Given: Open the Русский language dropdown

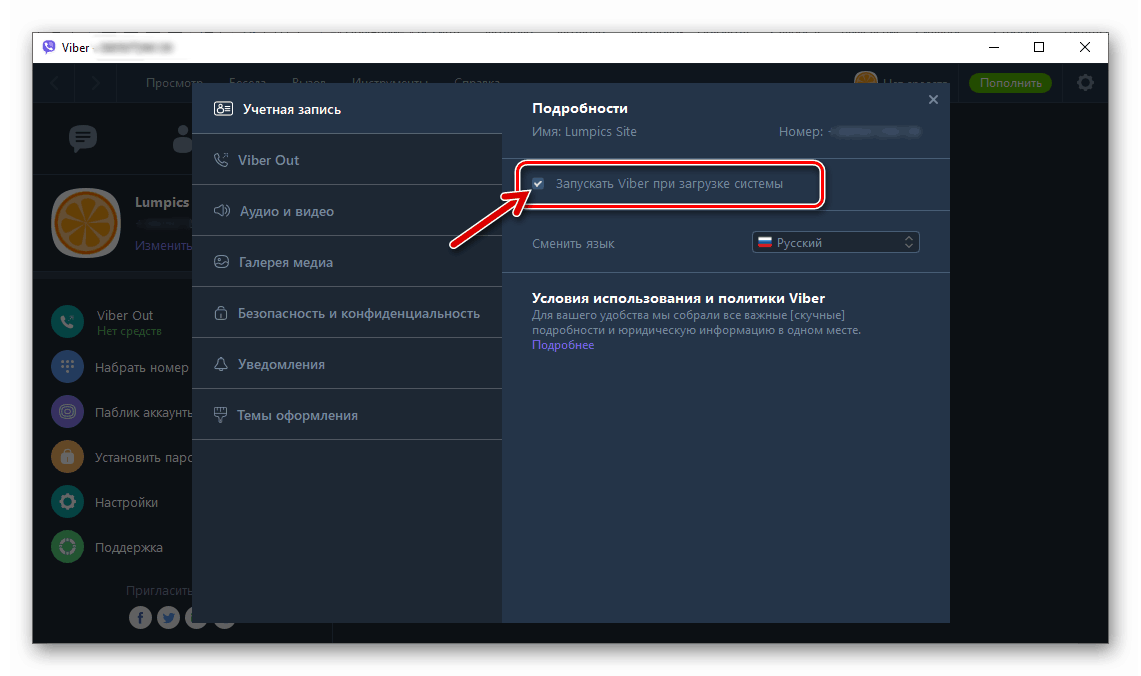Looking at the screenshot, I should click(x=835, y=242).
